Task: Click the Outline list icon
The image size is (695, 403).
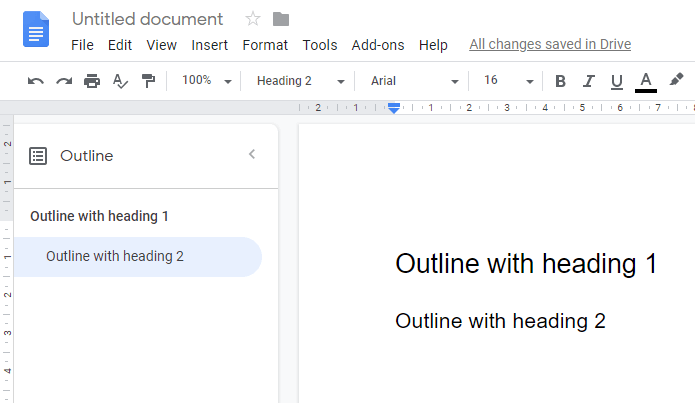Action: [38, 156]
